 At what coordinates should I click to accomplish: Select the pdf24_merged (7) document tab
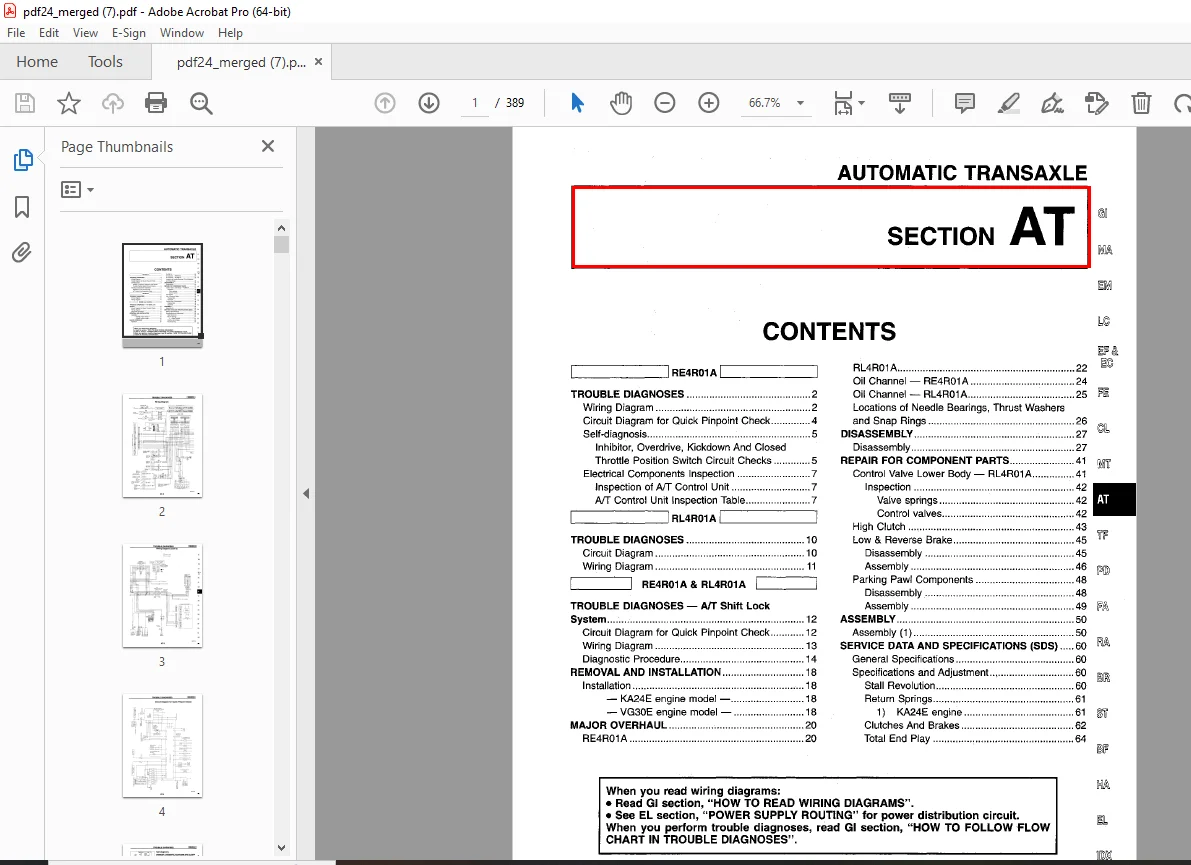[241, 62]
